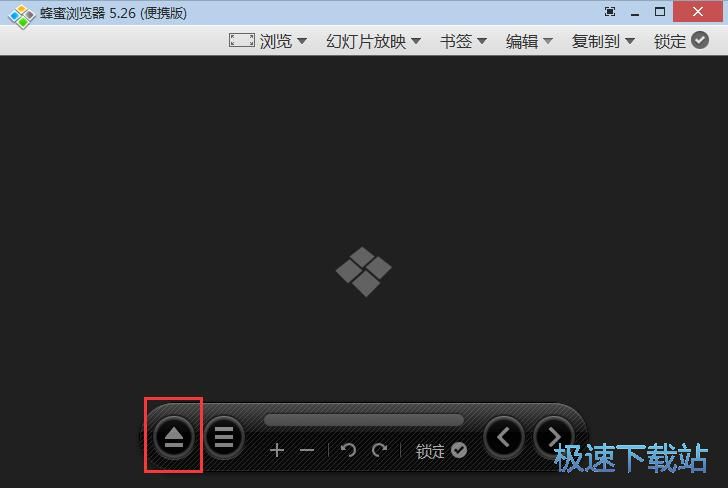The image size is (728, 488).
Task: Zoom out with the minus icon
Action: click(307, 450)
